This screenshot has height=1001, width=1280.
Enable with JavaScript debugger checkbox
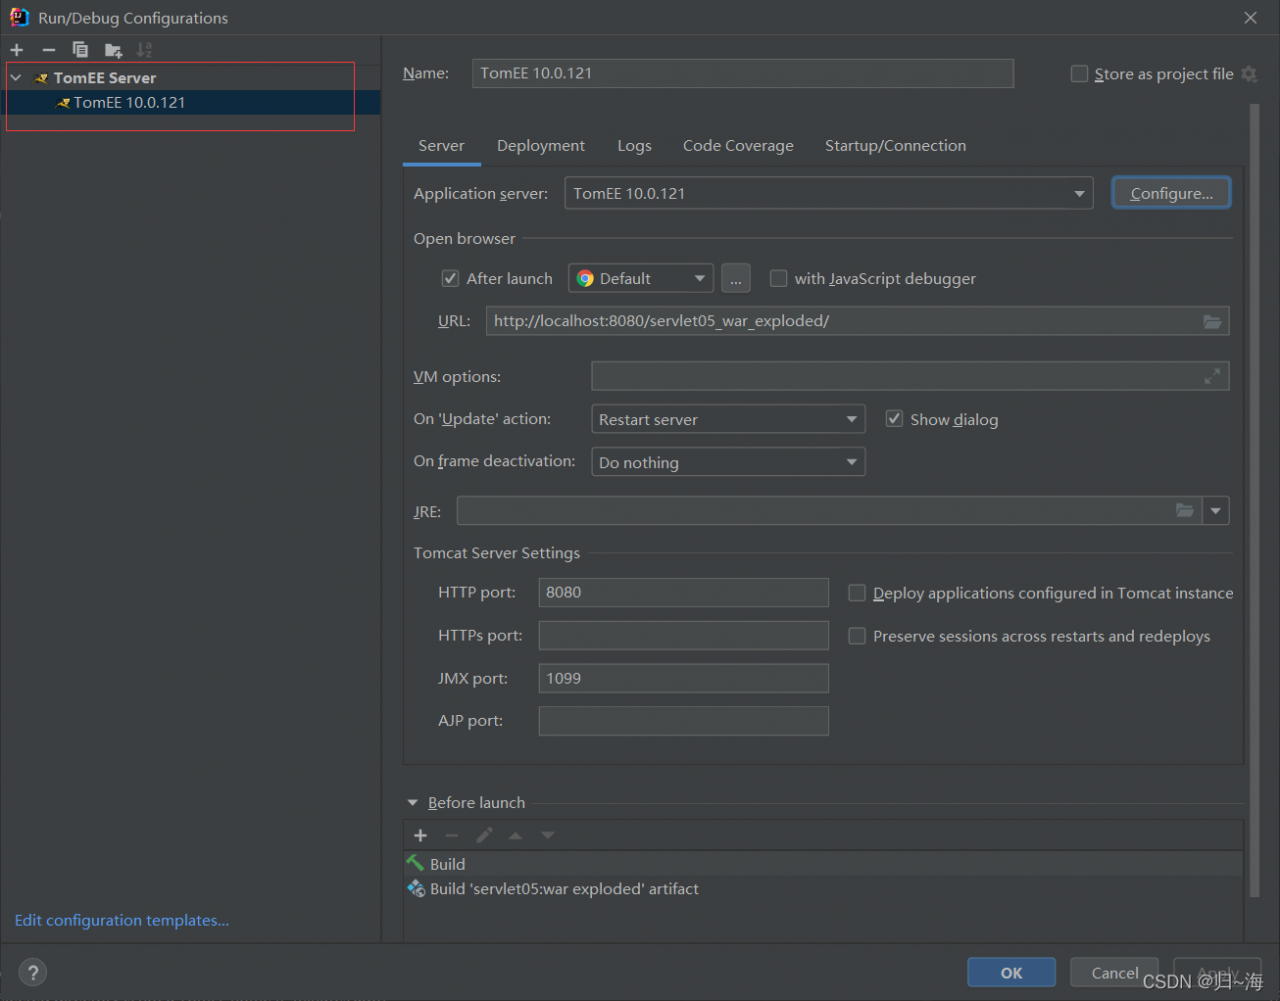pos(778,279)
